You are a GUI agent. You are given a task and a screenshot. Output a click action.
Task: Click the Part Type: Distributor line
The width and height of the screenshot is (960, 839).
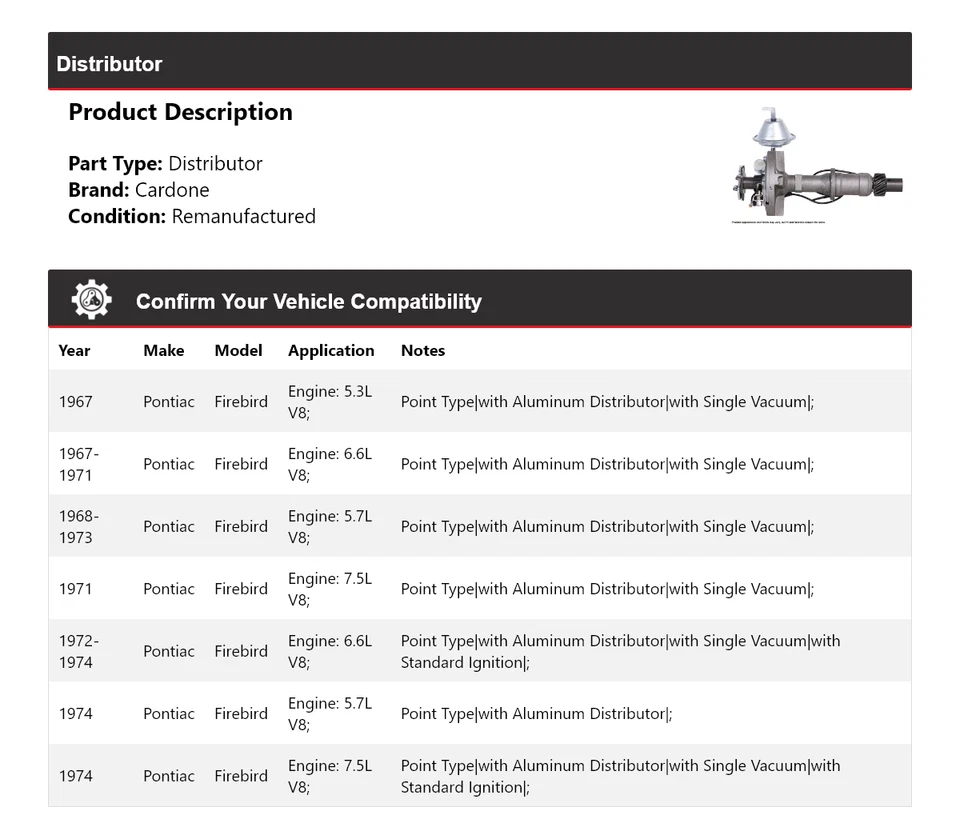point(165,164)
